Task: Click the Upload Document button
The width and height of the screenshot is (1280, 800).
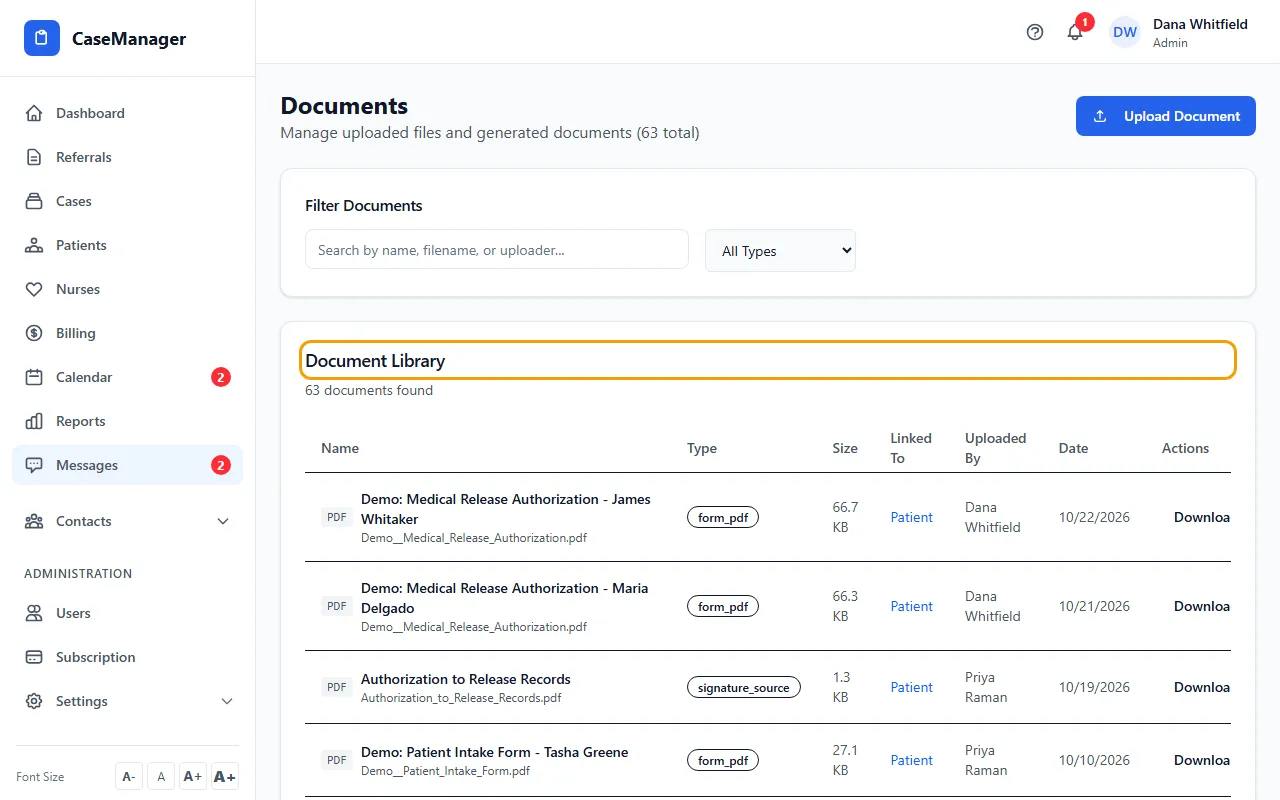Action: [1166, 116]
